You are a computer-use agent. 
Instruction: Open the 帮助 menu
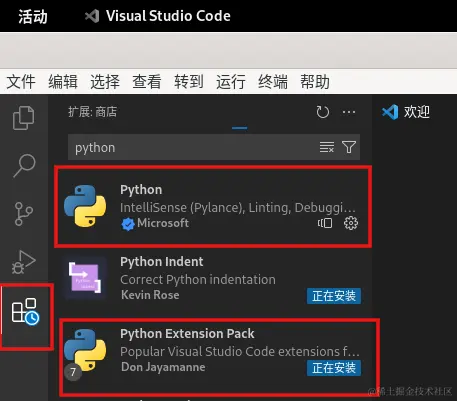(315, 82)
